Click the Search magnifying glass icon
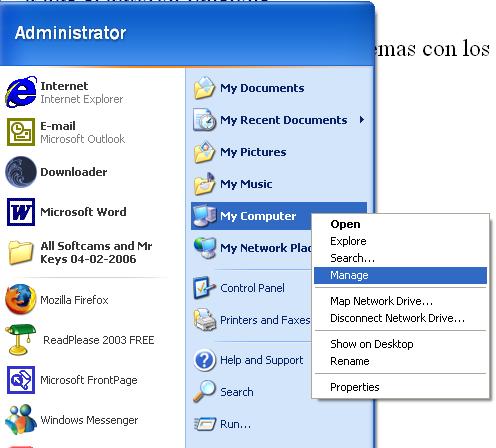496x448 pixels. pyautogui.click(x=204, y=392)
